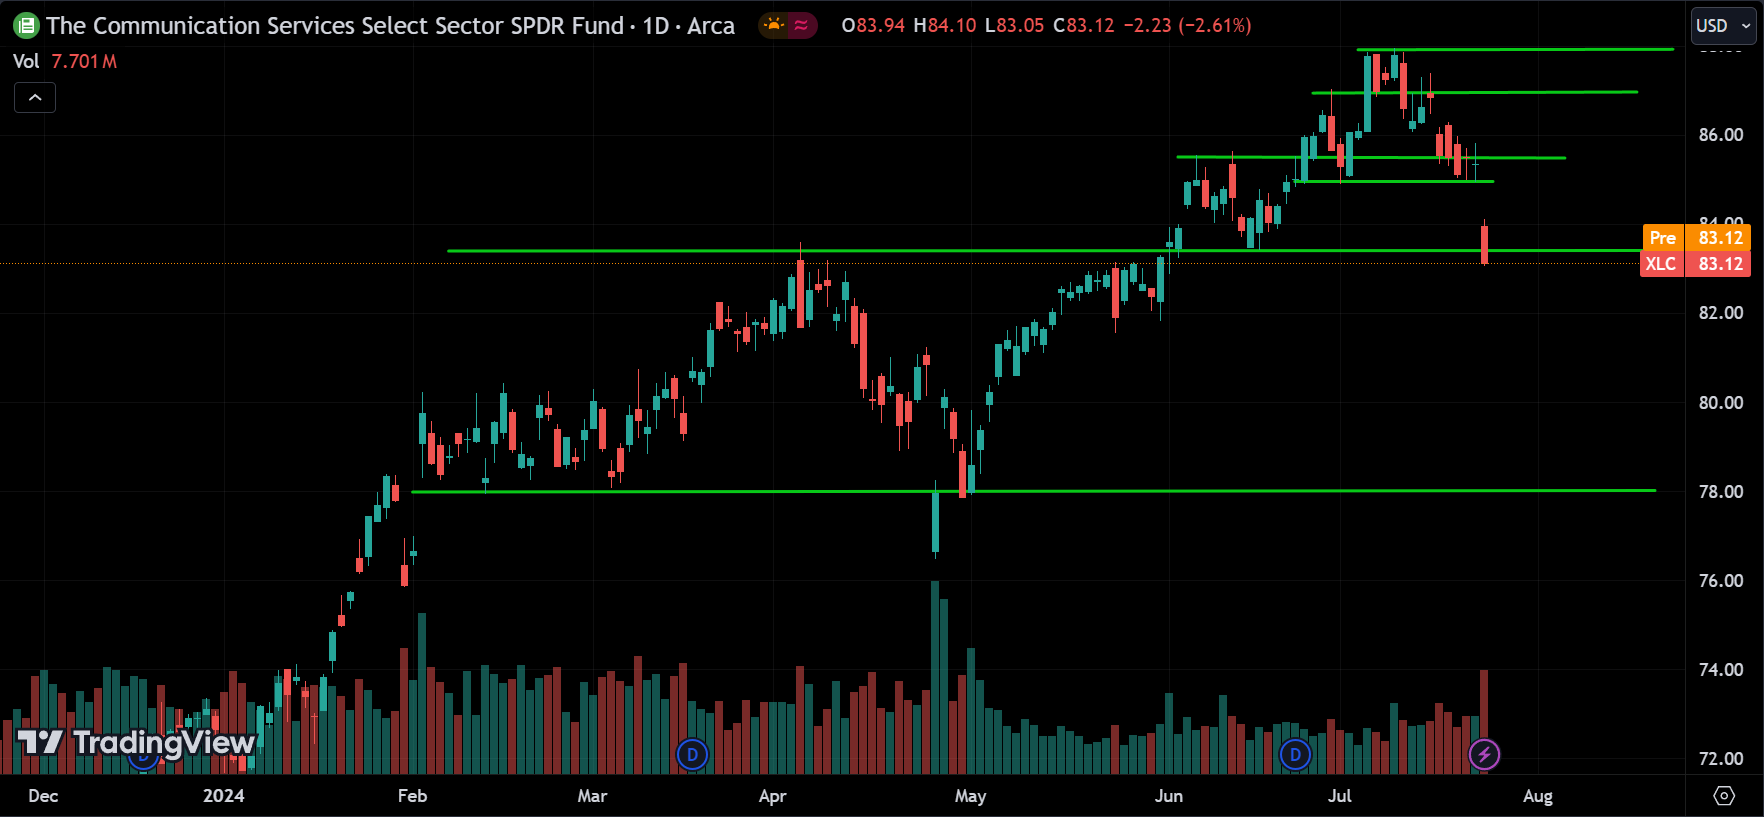Click the May label on time axis
This screenshot has height=817, width=1764.
pyautogui.click(x=970, y=796)
